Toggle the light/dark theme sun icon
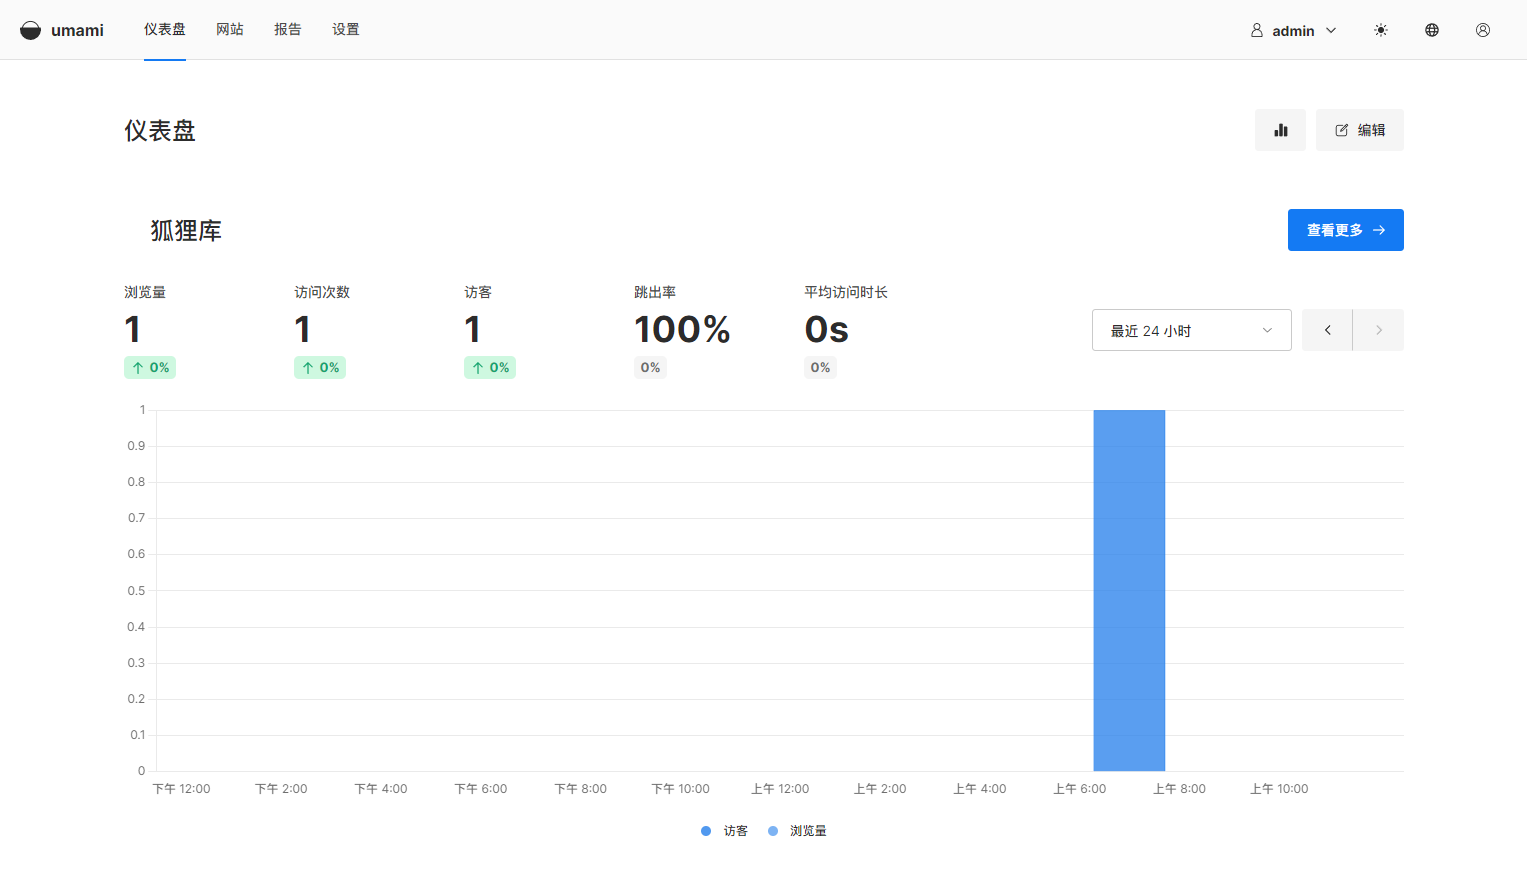The width and height of the screenshot is (1527, 890). click(1381, 30)
